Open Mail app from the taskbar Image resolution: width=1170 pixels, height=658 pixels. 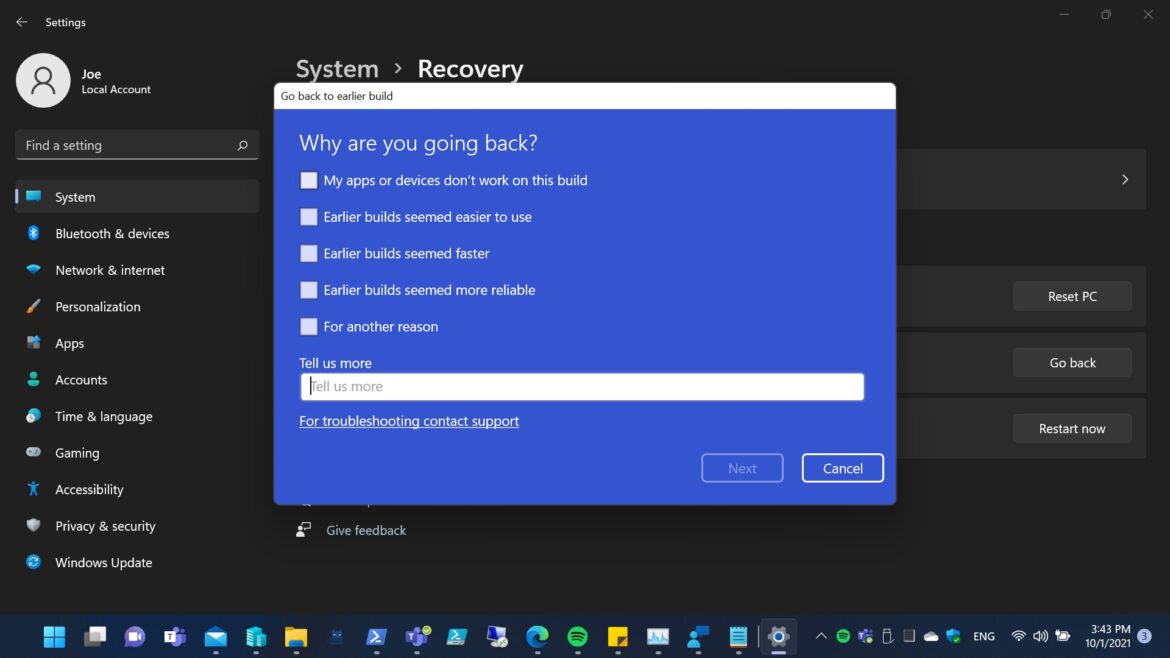[215, 636]
